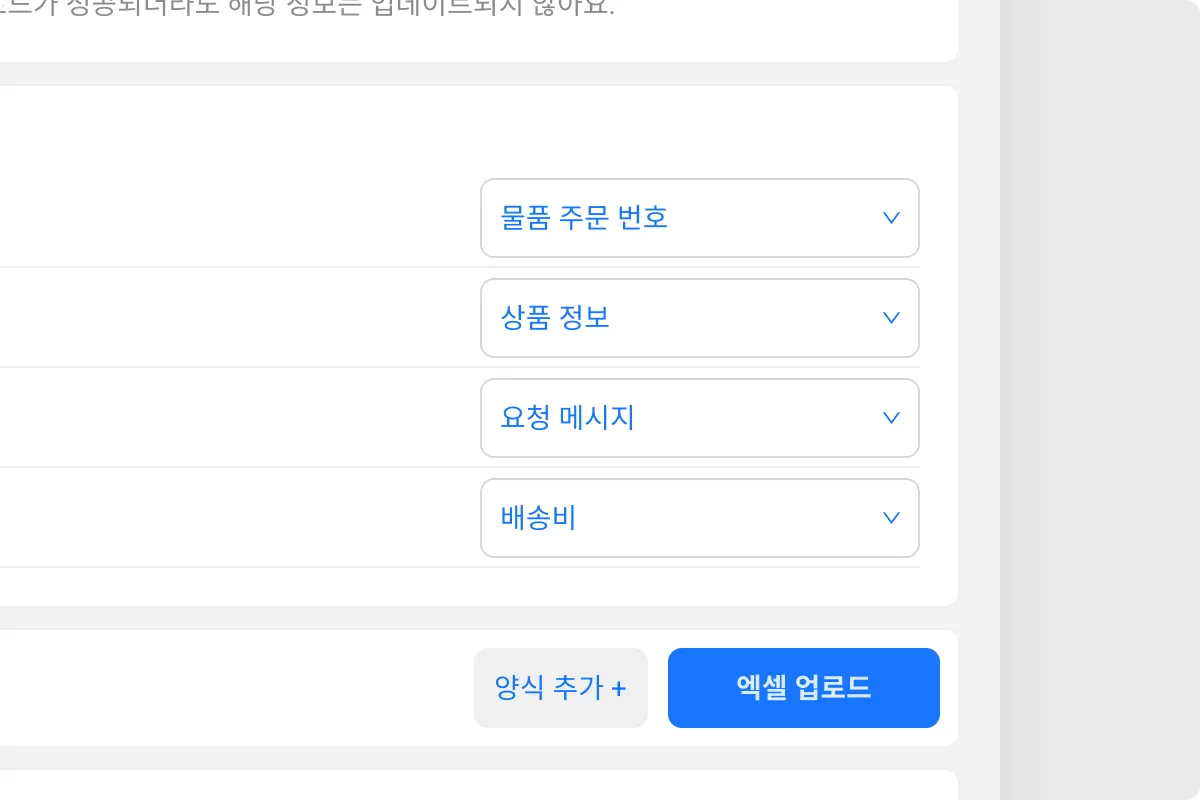This screenshot has height=800, width=1200.
Task: Select the 물품 주문 번호 text label
Action: [584, 218]
